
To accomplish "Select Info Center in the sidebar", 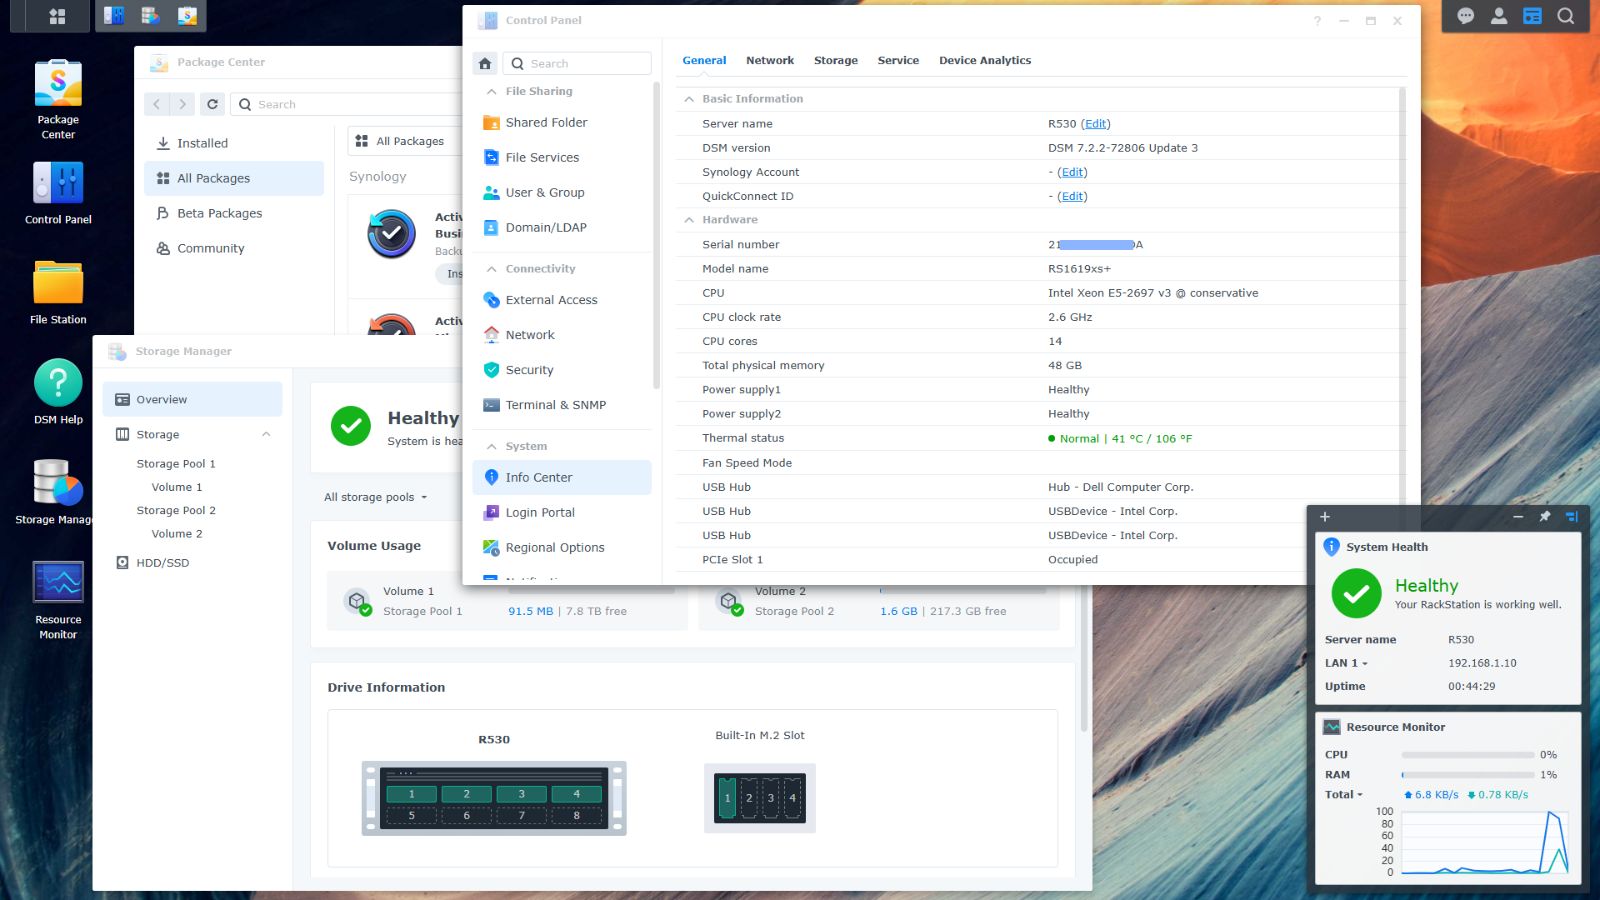I will 561,477.
